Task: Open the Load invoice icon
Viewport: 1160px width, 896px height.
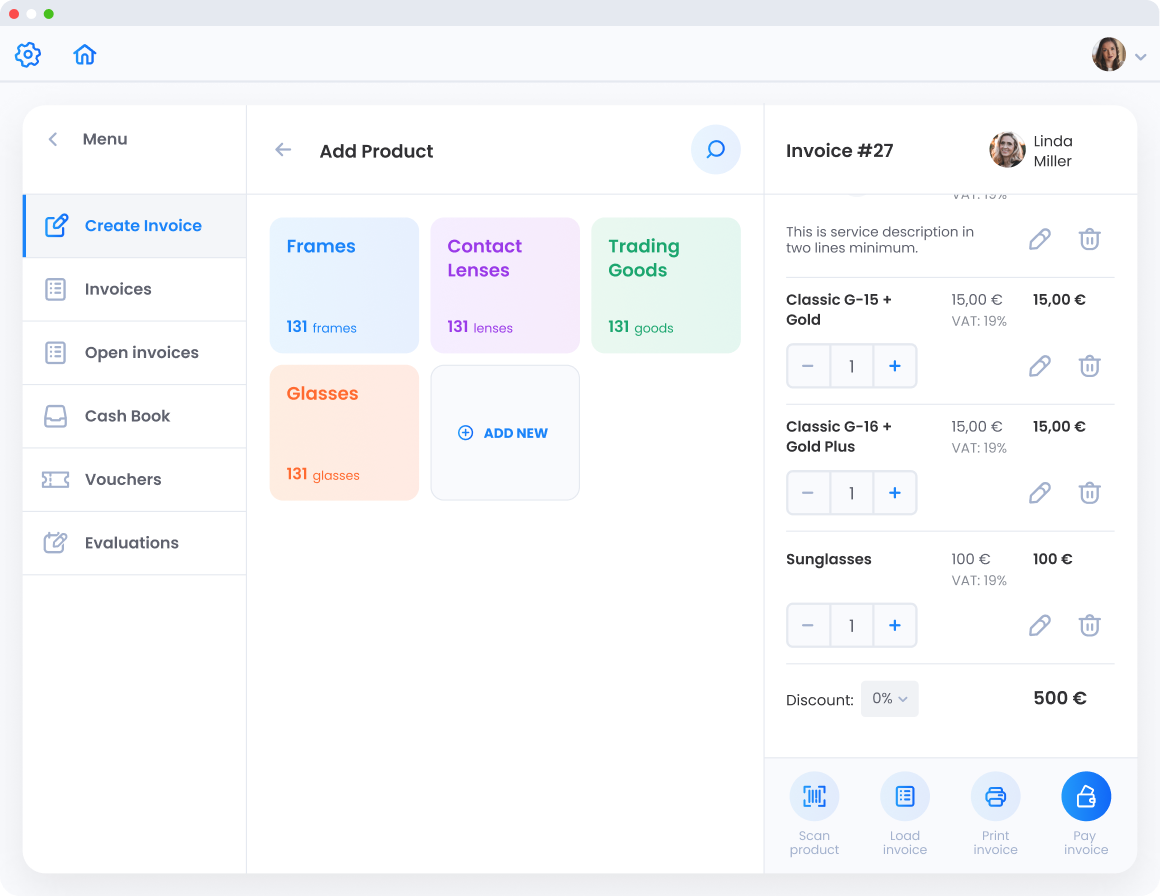Action: pyautogui.click(x=905, y=796)
